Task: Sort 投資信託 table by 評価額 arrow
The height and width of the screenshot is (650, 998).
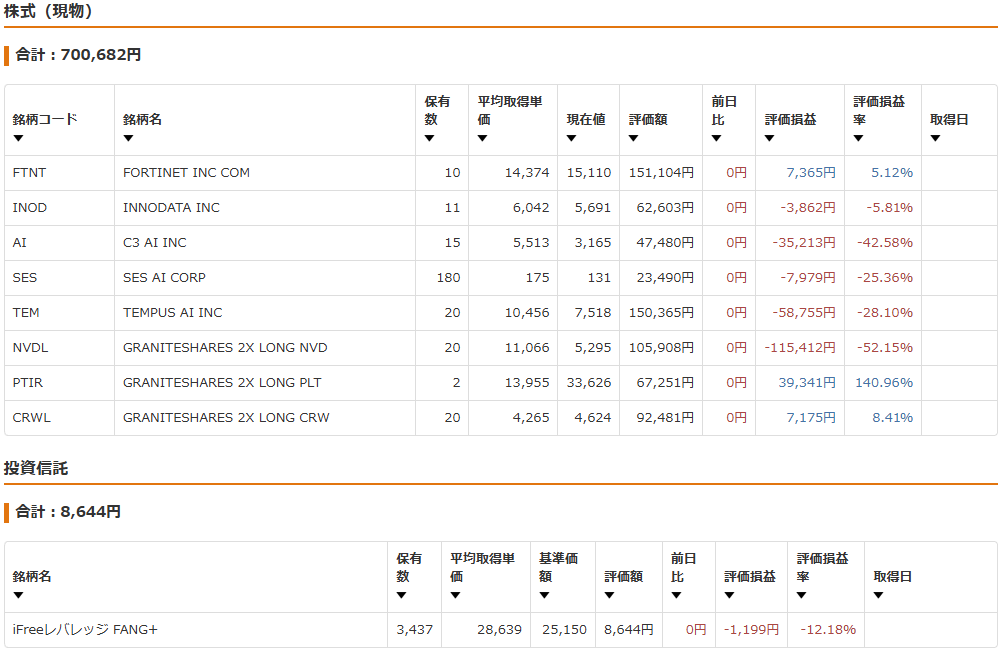Action: pyautogui.click(x=609, y=595)
